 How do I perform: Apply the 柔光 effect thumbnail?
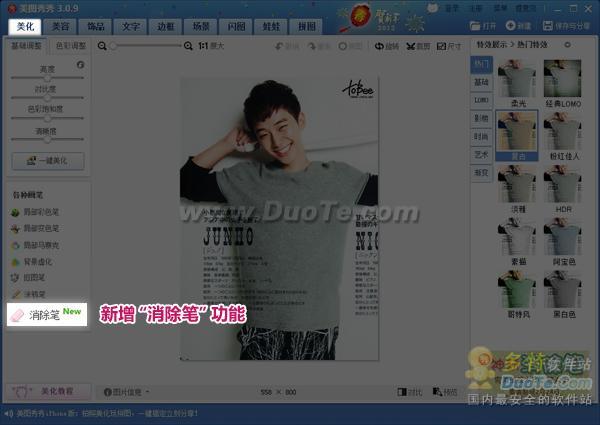coord(517,79)
